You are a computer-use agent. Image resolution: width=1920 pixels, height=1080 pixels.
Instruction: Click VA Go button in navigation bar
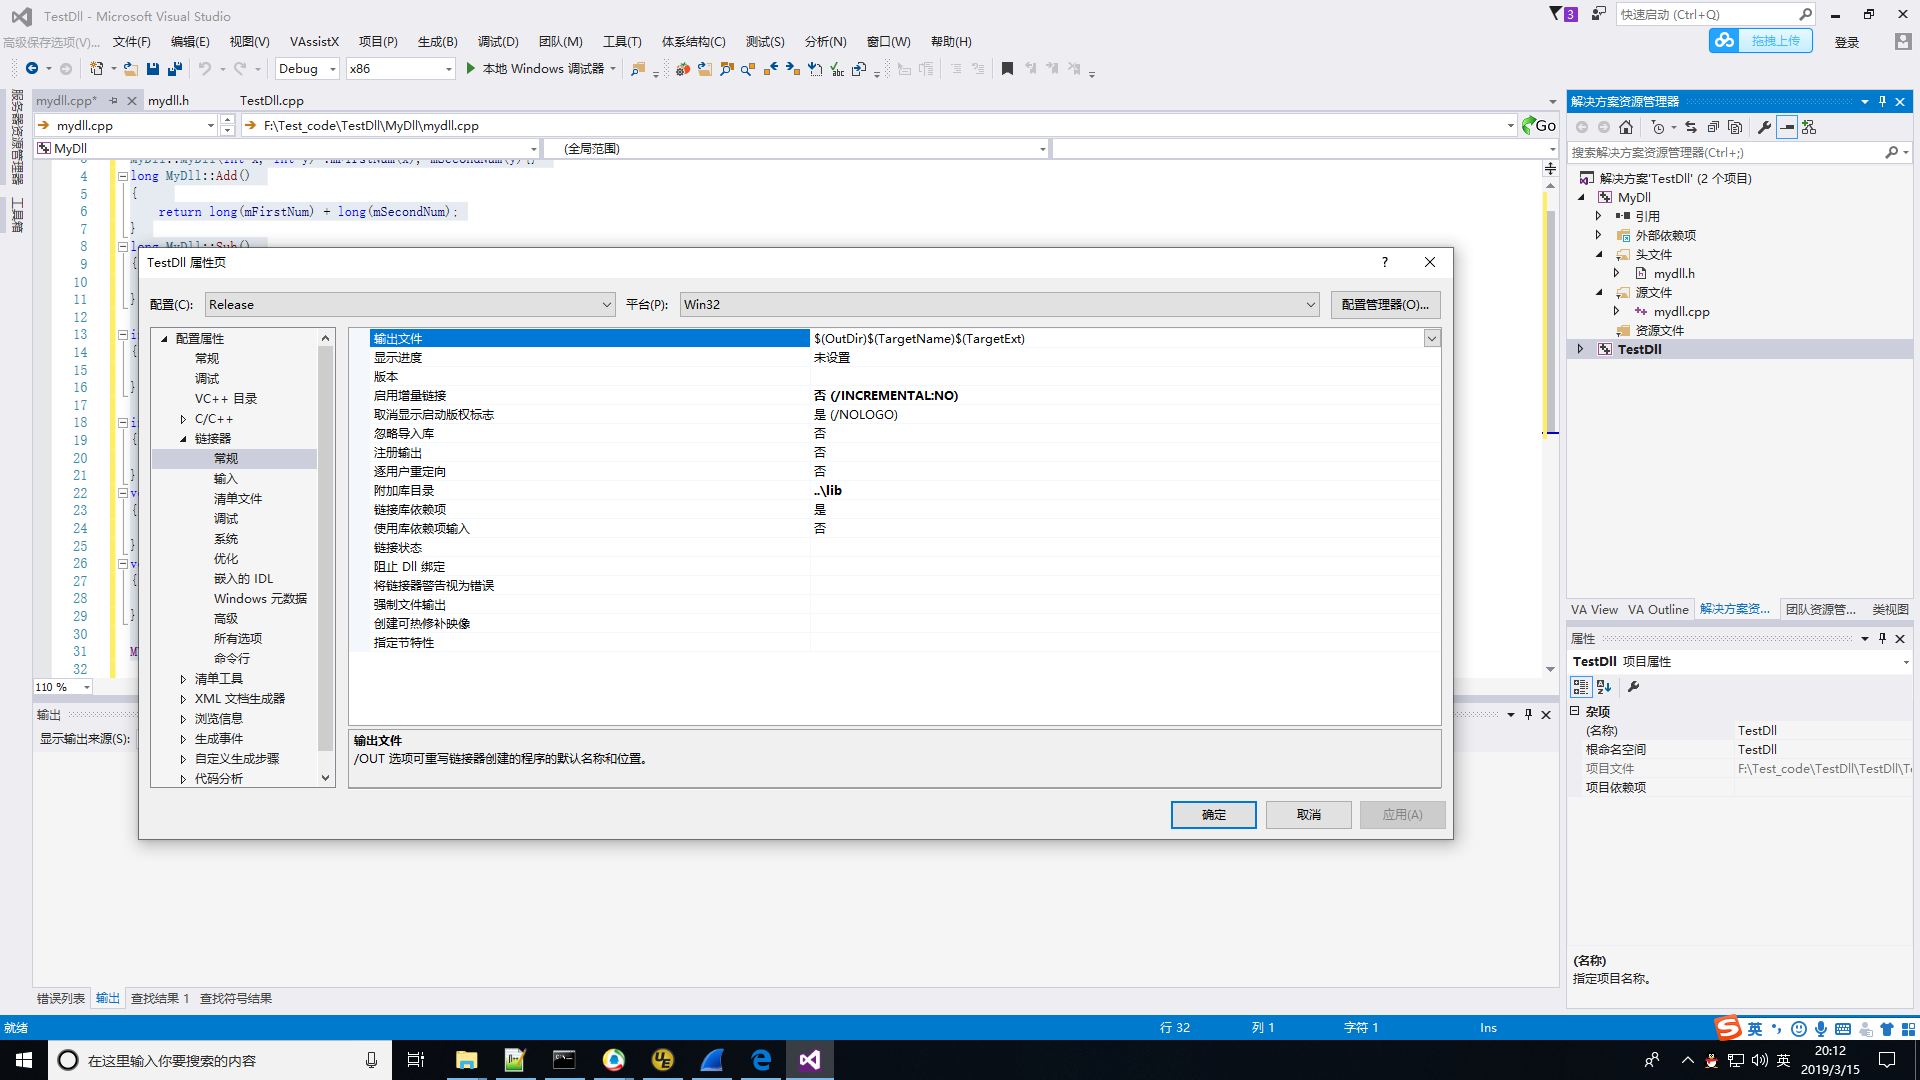click(x=1539, y=125)
